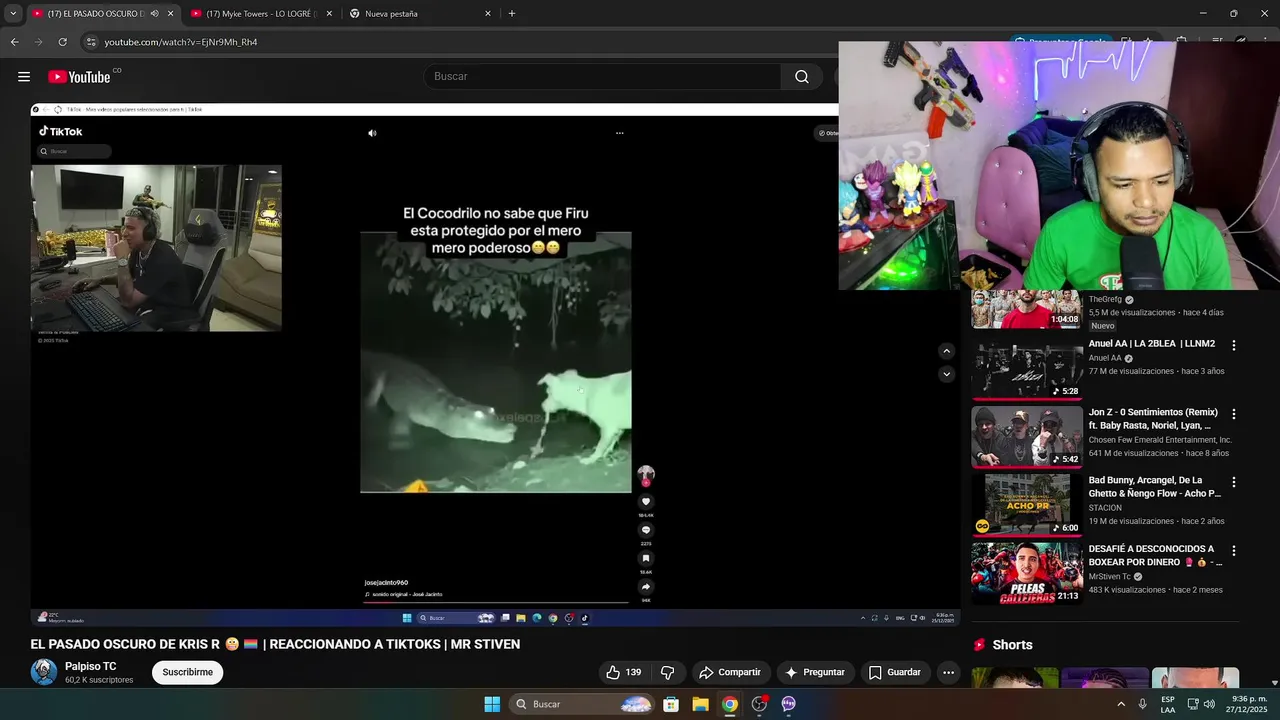Viewport: 1280px width, 720px height.
Task: Open Chrome tab search dropdown arrow
Action: pyautogui.click(x=13, y=14)
